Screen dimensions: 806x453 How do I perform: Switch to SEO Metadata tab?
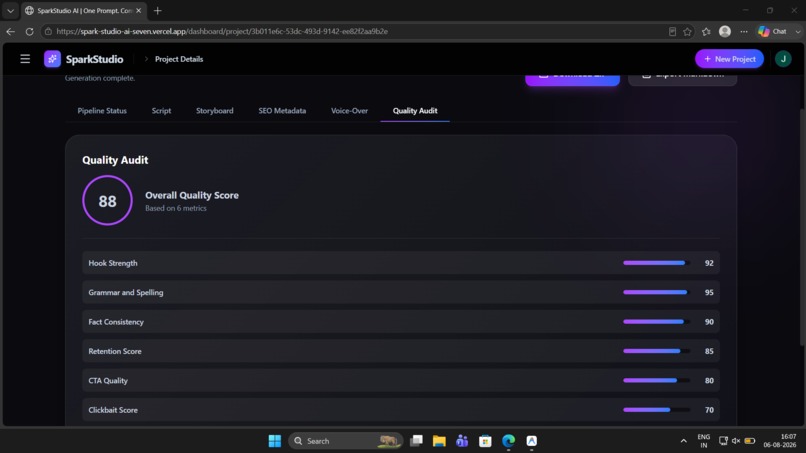[282, 111]
